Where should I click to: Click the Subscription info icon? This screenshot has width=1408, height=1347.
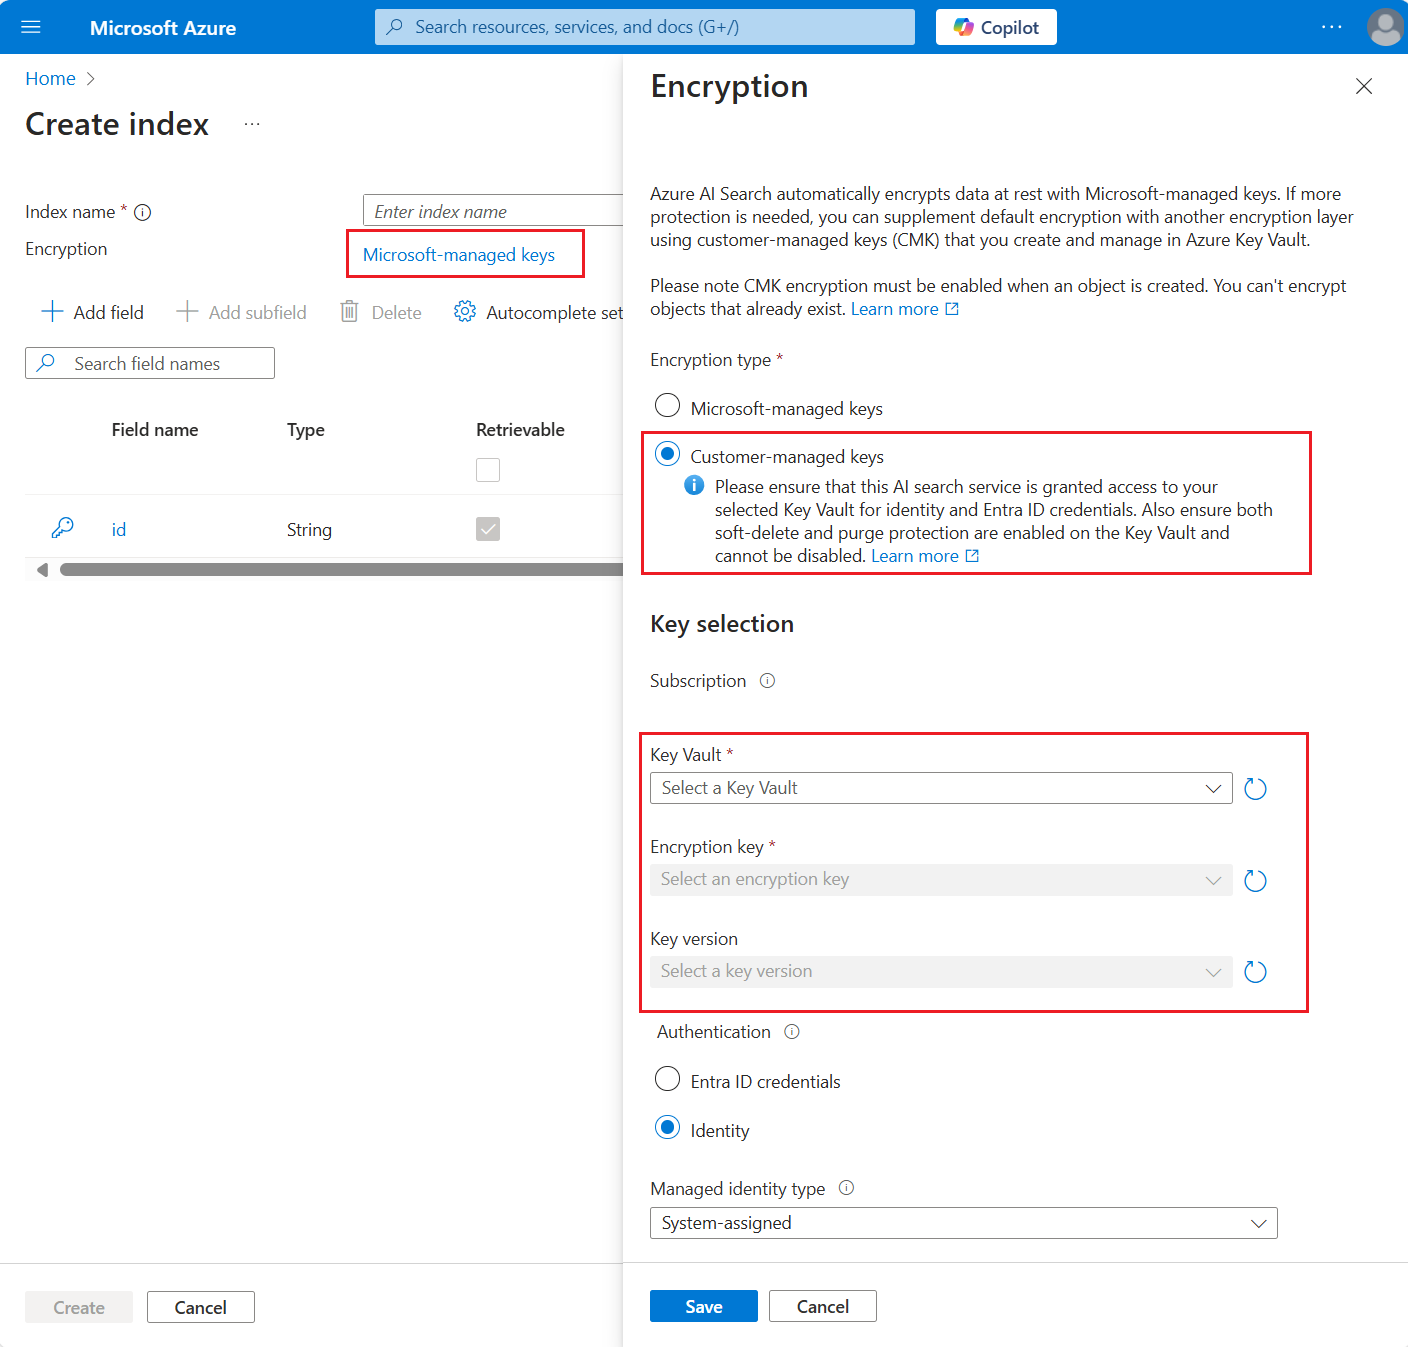click(x=767, y=681)
